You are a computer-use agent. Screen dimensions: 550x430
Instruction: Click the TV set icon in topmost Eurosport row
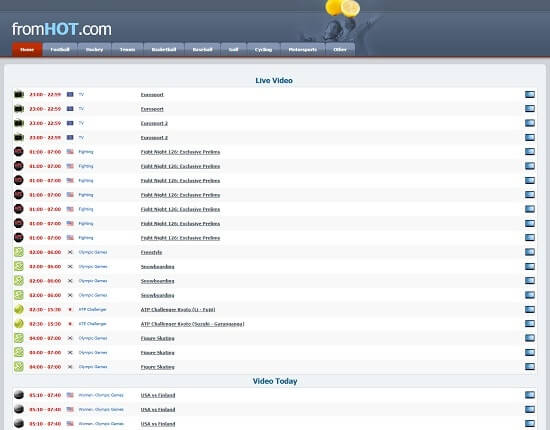(x=19, y=94)
